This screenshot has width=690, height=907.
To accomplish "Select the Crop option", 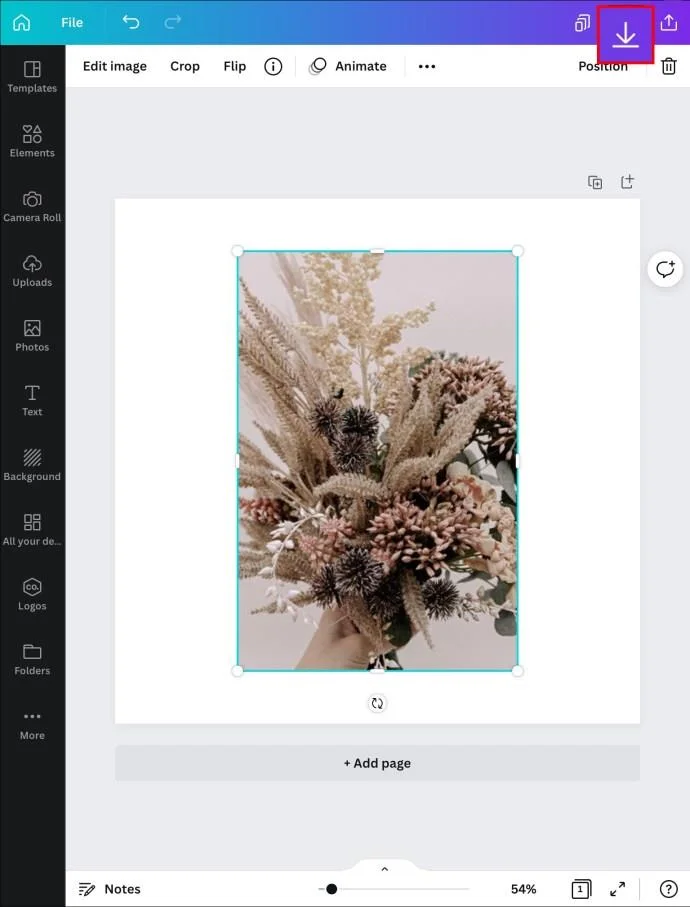I will tap(185, 67).
